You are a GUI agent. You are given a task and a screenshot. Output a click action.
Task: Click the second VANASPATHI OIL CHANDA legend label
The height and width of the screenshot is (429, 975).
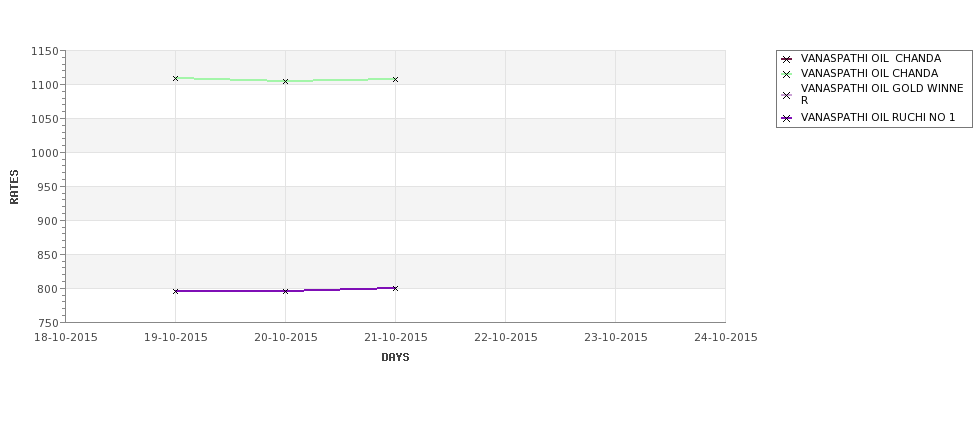tap(869, 73)
